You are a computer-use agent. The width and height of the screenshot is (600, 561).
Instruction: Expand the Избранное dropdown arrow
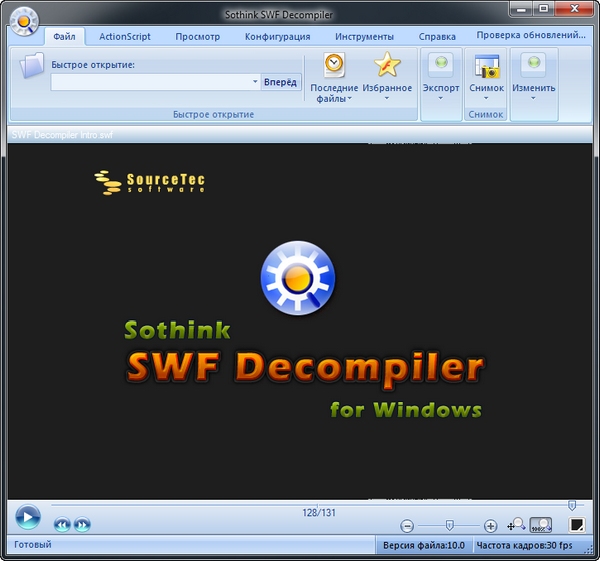pos(387,98)
